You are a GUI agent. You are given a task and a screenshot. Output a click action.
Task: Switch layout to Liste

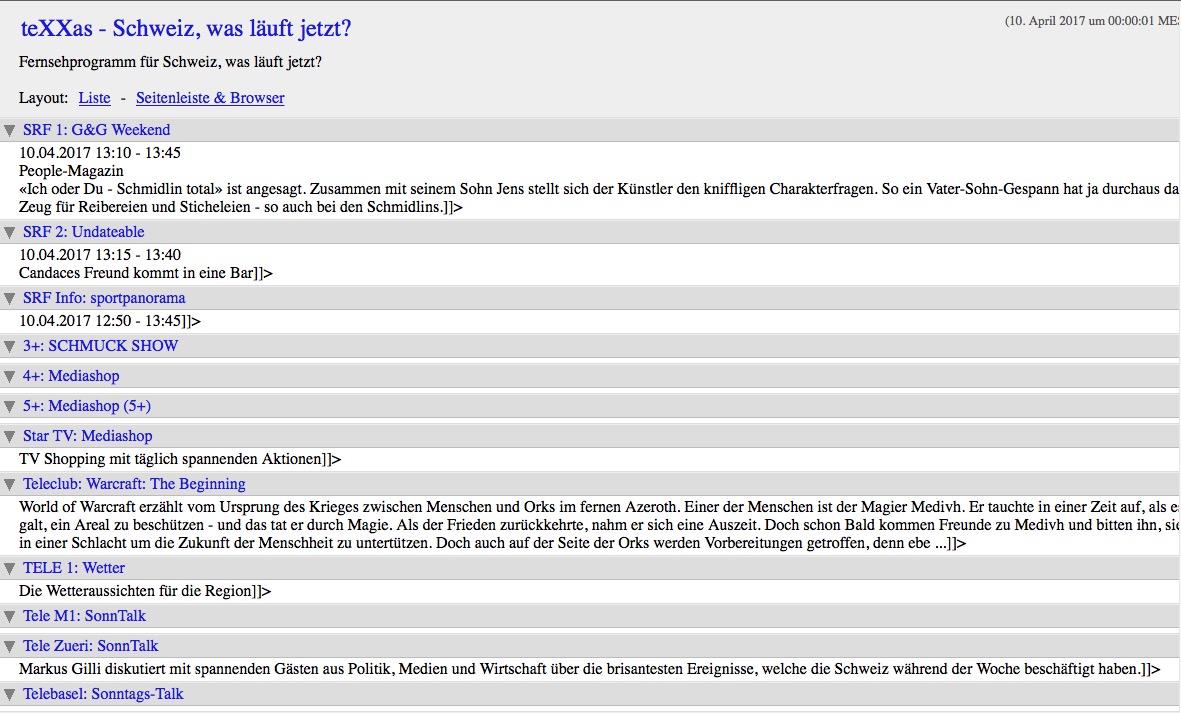94,98
